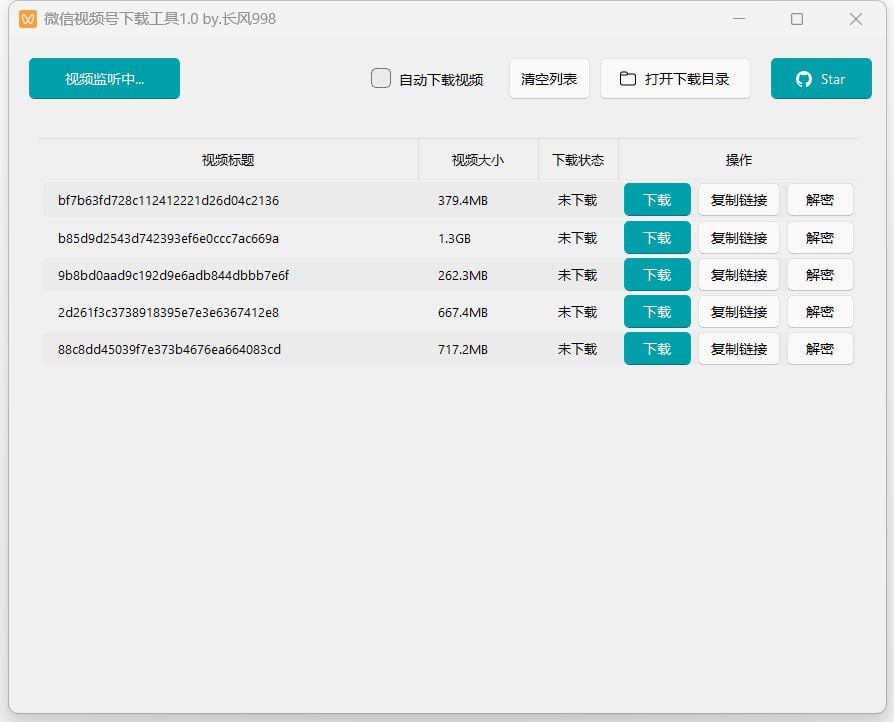Clear the video list

(549, 79)
